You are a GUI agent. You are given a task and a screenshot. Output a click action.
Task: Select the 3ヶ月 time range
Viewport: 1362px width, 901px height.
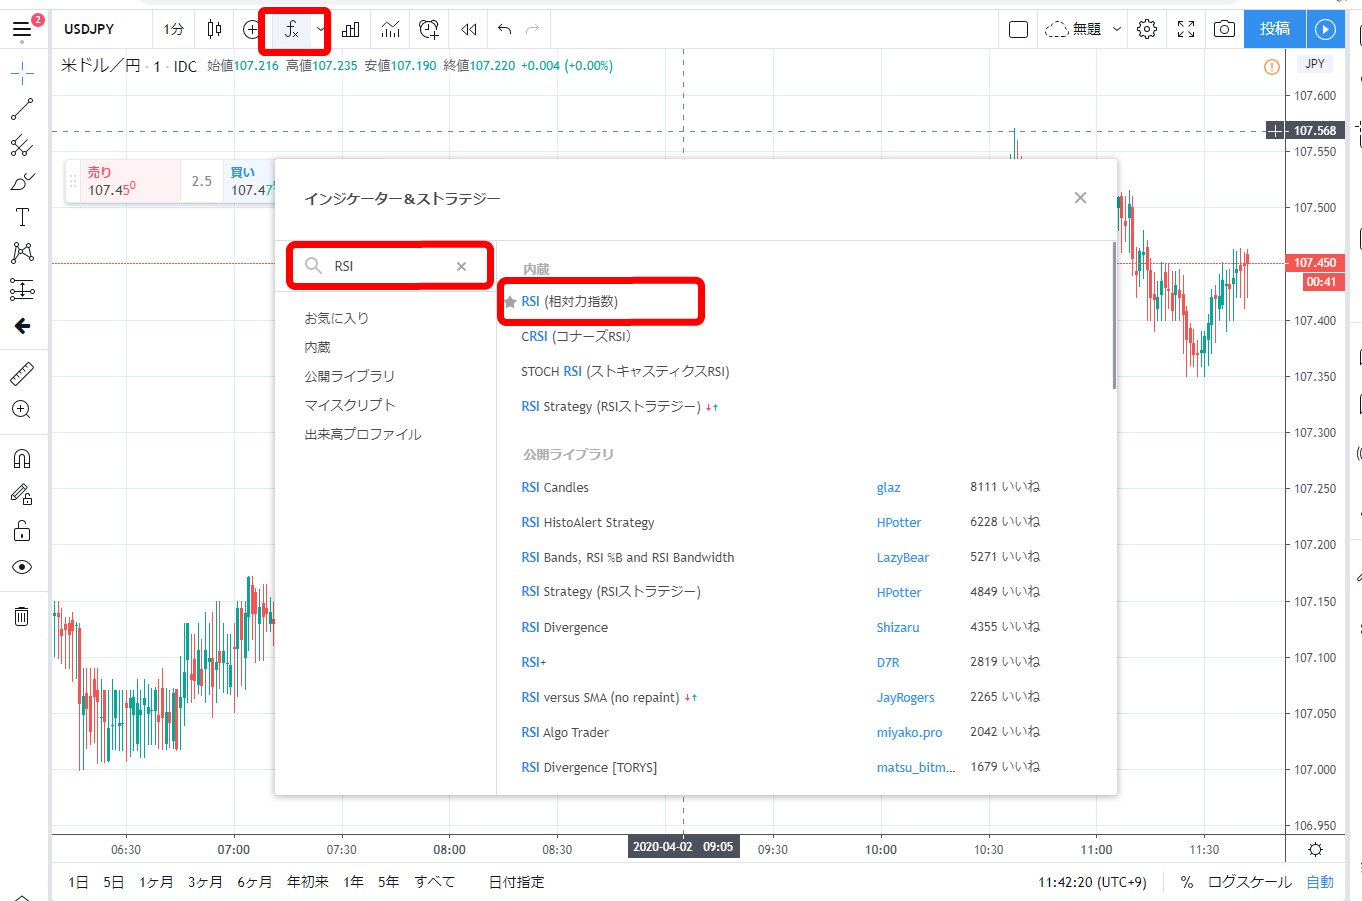(x=205, y=882)
